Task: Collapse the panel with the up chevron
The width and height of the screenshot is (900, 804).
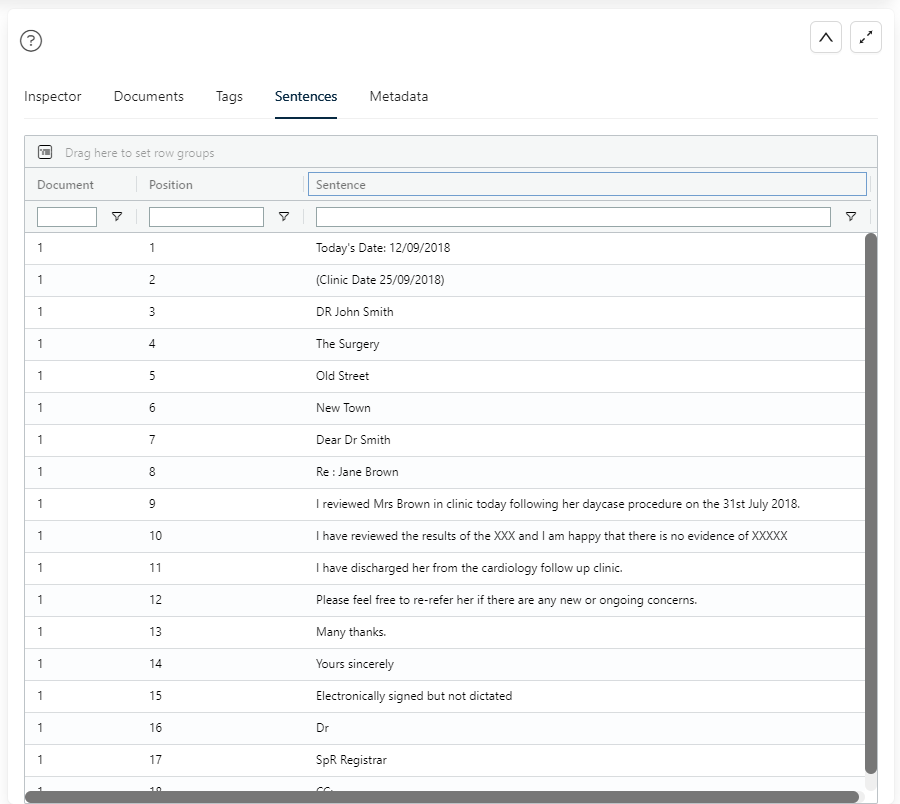Action: pyautogui.click(x=825, y=38)
